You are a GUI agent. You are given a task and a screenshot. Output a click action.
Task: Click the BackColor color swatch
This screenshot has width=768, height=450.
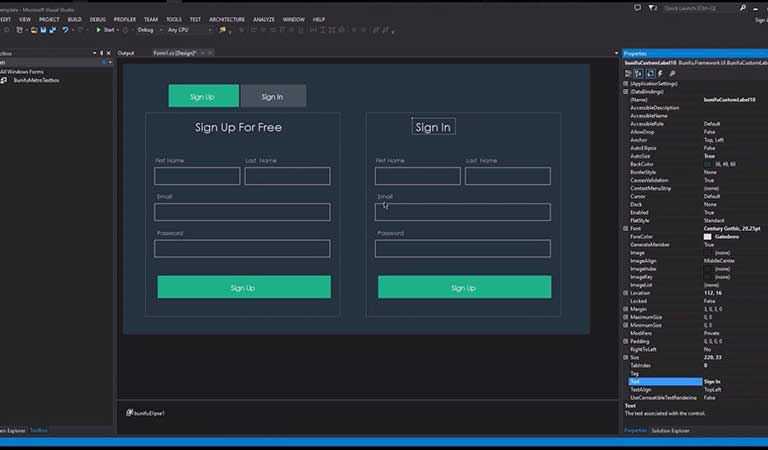708,163
